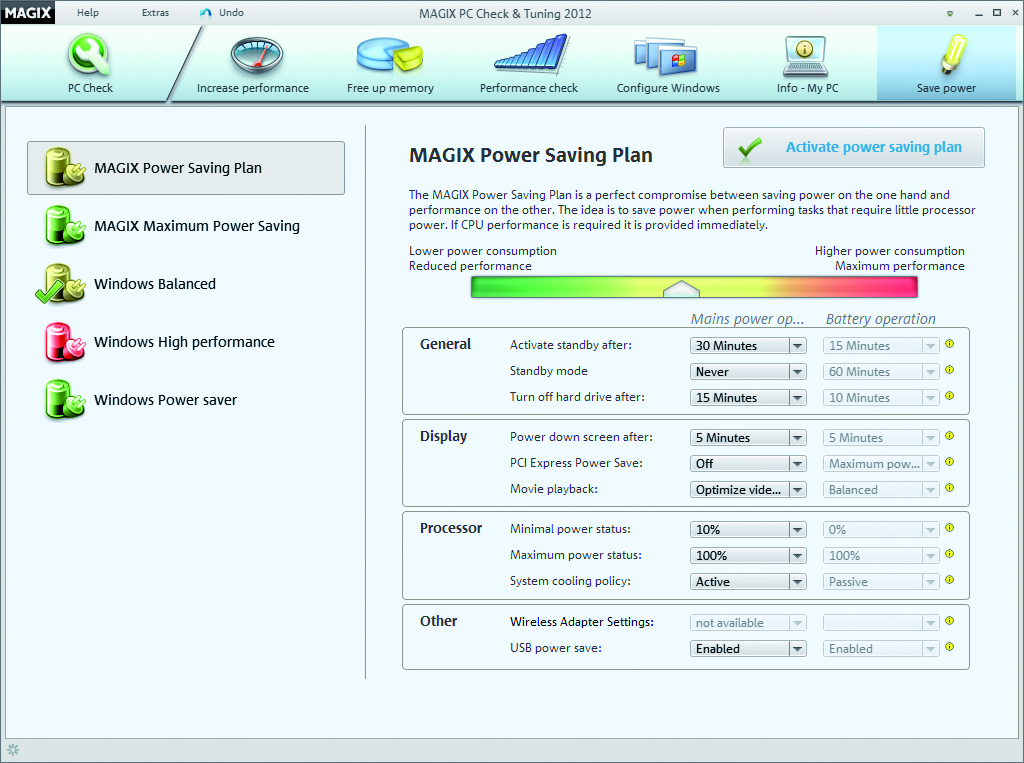The height and width of the screenshot is (763, 1024).
Task: Open mains PCI Express Power Save dropdown
Action: pos(748,464)
